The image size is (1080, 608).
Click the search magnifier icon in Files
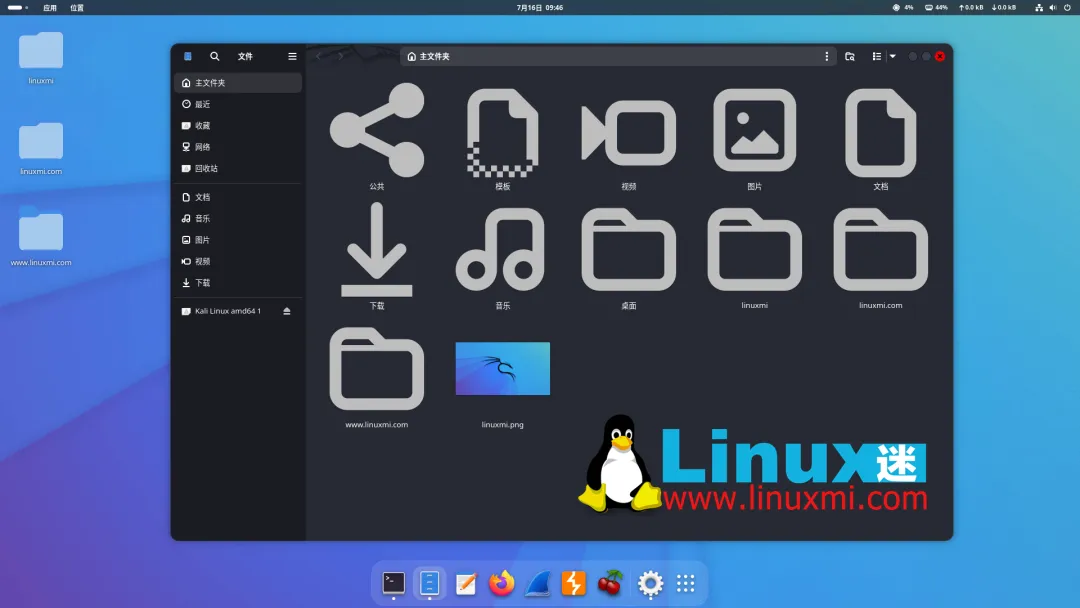coord(215,56)
